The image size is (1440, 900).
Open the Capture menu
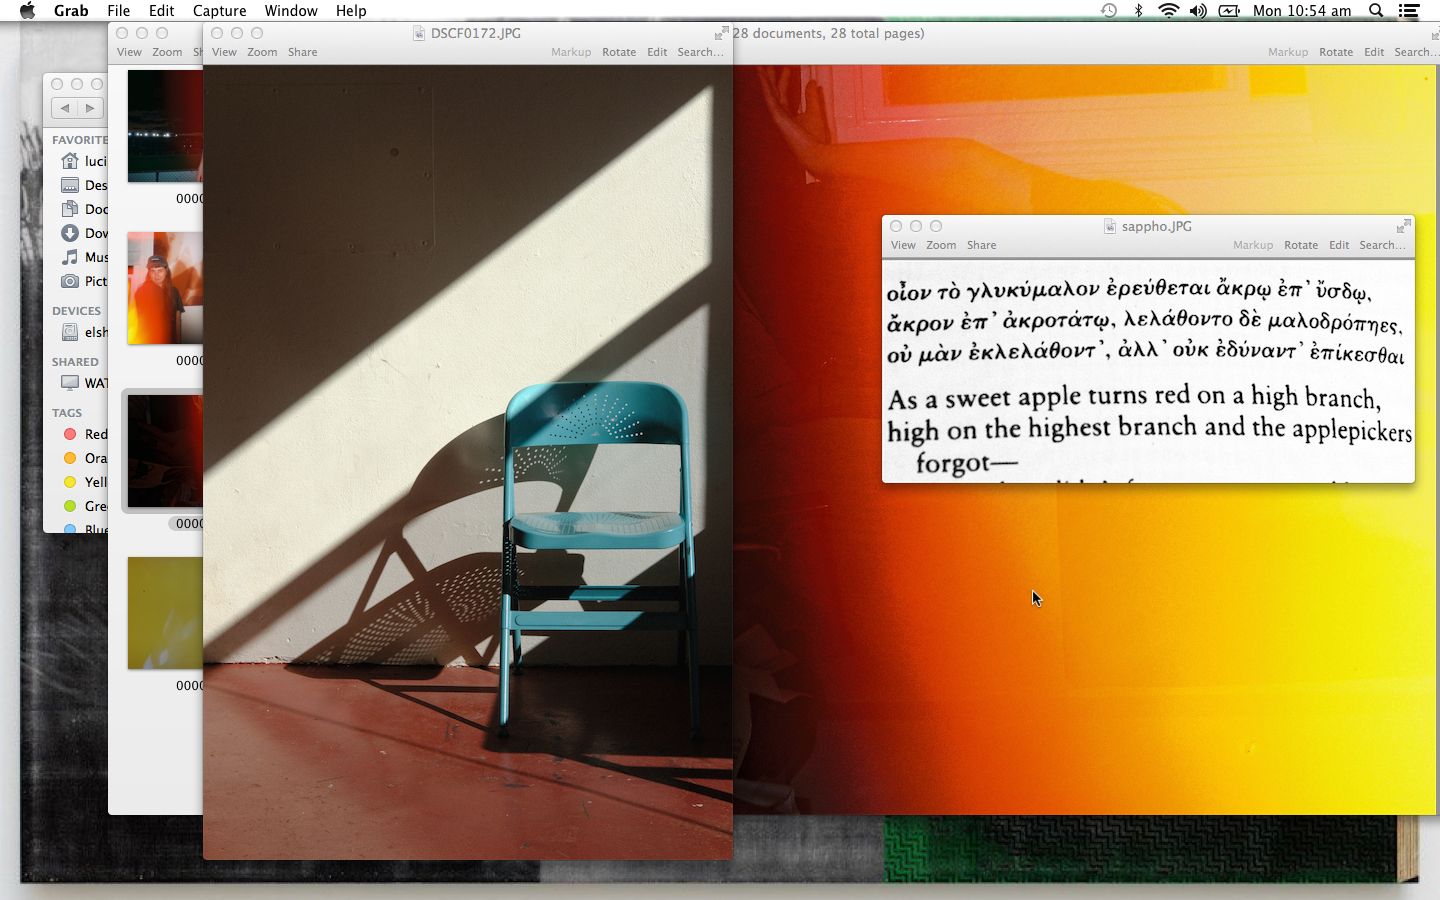click(219, 11)
